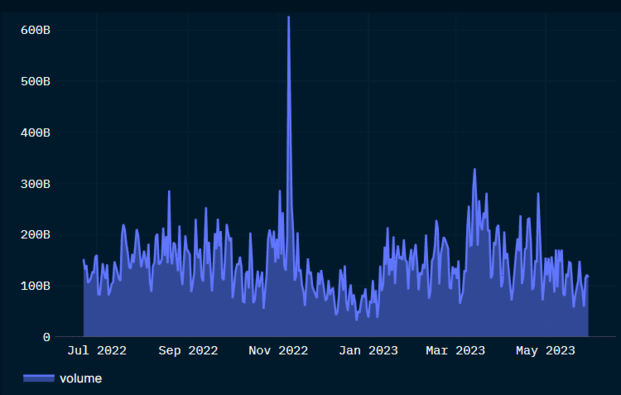The height and width of the screenshot is (395, 621).
Task: Click the tip of the tallest November 2022 spike
Action: 289,17
